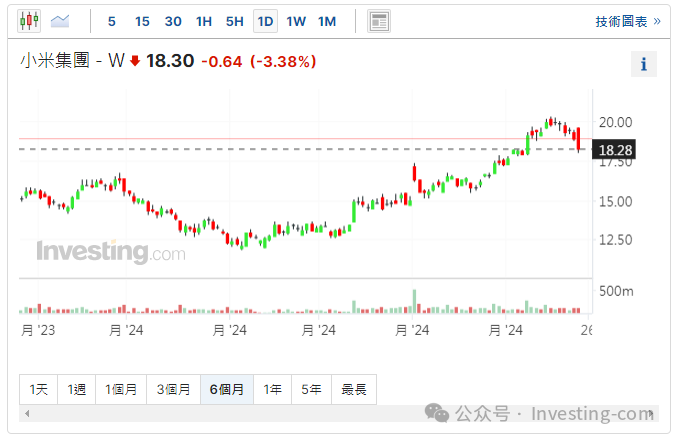Click the 15.00 price axis label
Image resolution: width=676 pixels, height=440 pixels.
pos(615,202)
